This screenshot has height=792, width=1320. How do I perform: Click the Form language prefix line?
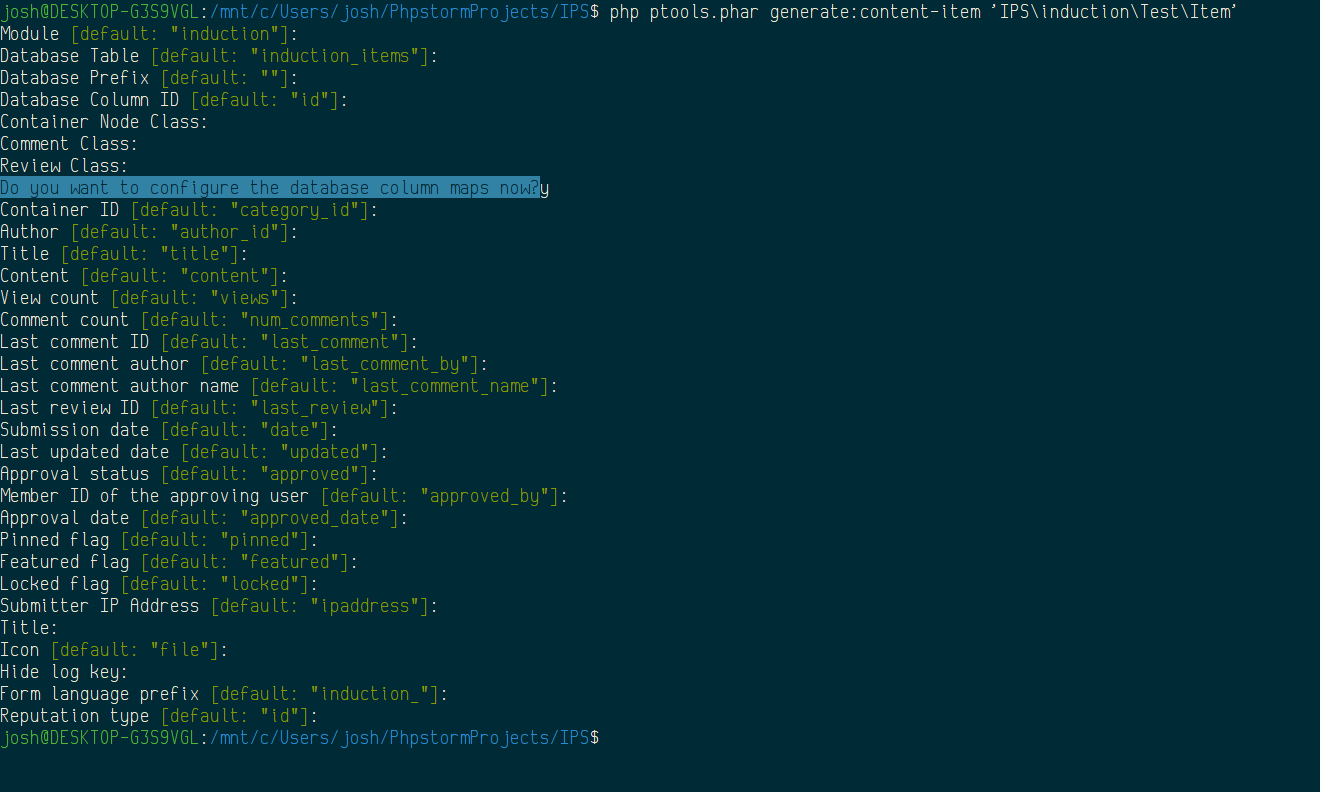[224, 694]
